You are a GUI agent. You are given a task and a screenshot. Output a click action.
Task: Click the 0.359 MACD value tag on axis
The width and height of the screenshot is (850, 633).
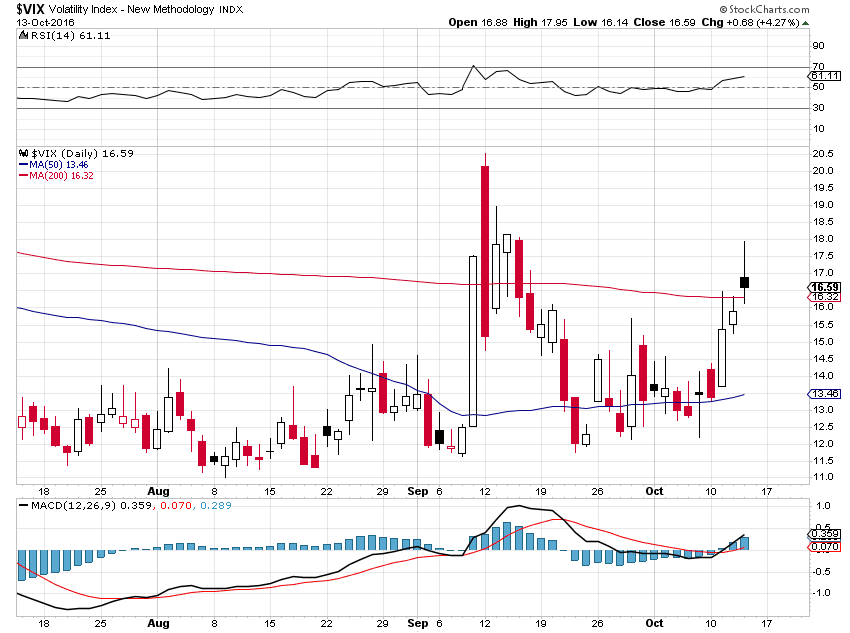point(825,534)
